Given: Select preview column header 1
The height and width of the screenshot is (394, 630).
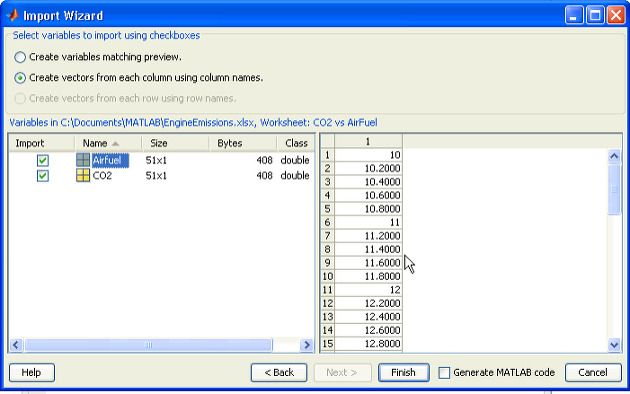Looking at the screenshot, I should pyautogui.click(x=368, y=141).
